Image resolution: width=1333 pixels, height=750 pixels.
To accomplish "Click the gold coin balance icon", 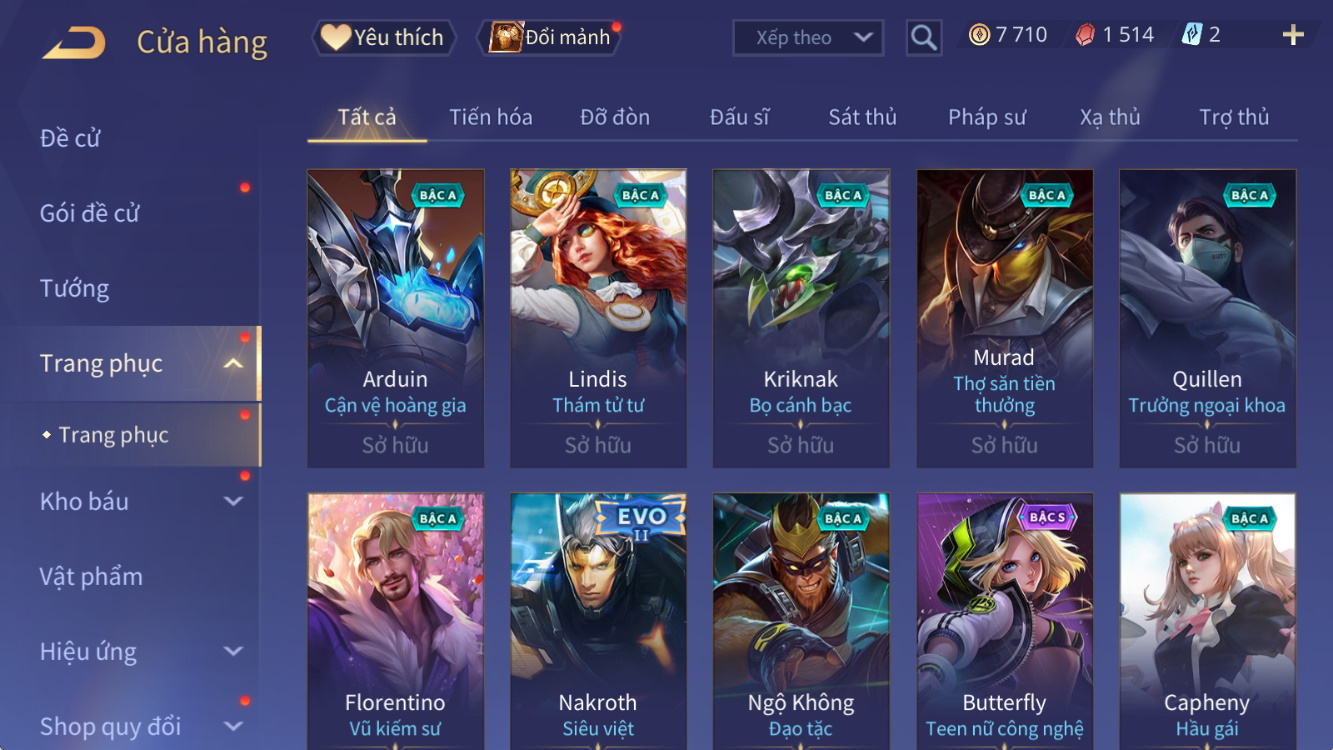I will pyautogui.click(x=980, y=35).
